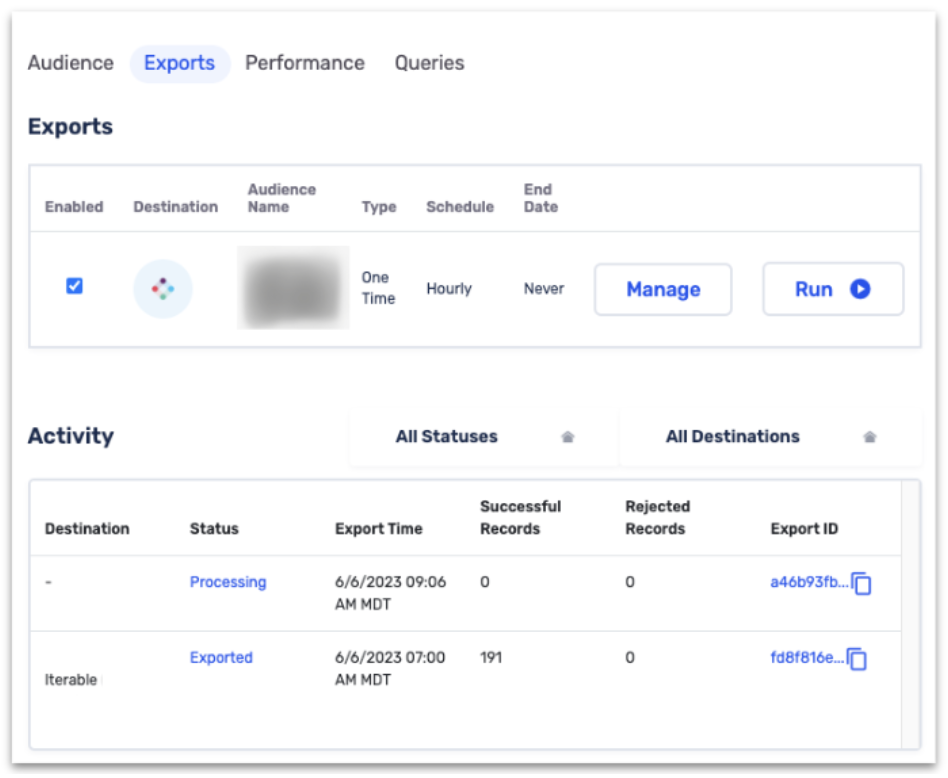Click the Audience Name column header
This screenshot has height=778, width=948.
coord(282,198)
